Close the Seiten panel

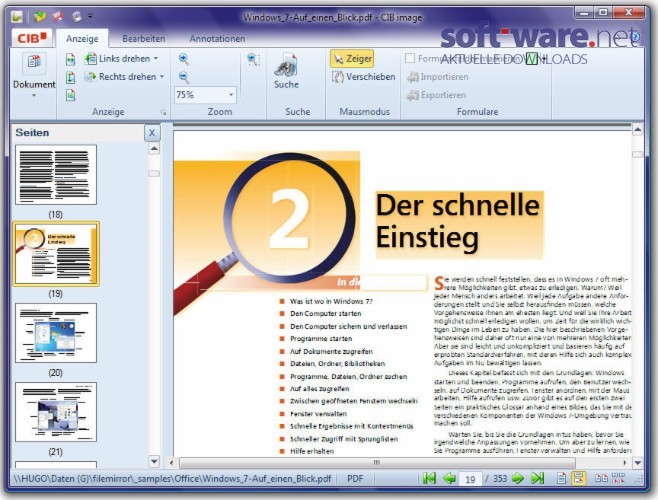point(152,133)
